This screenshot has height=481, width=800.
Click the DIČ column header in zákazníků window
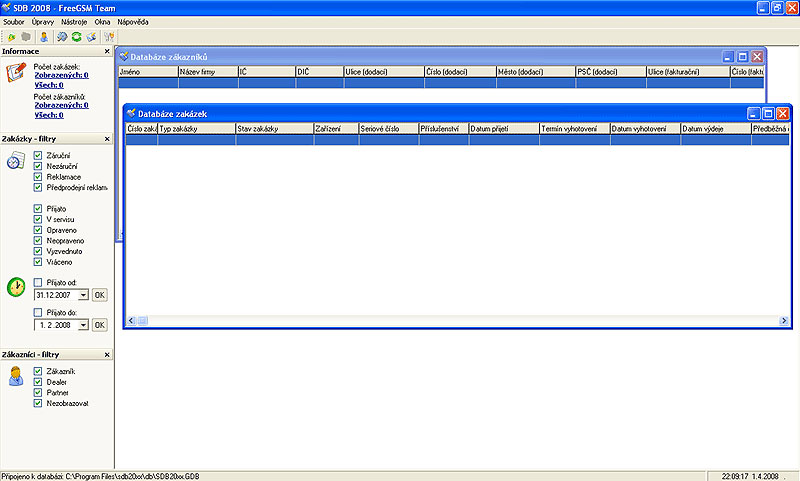320,72
